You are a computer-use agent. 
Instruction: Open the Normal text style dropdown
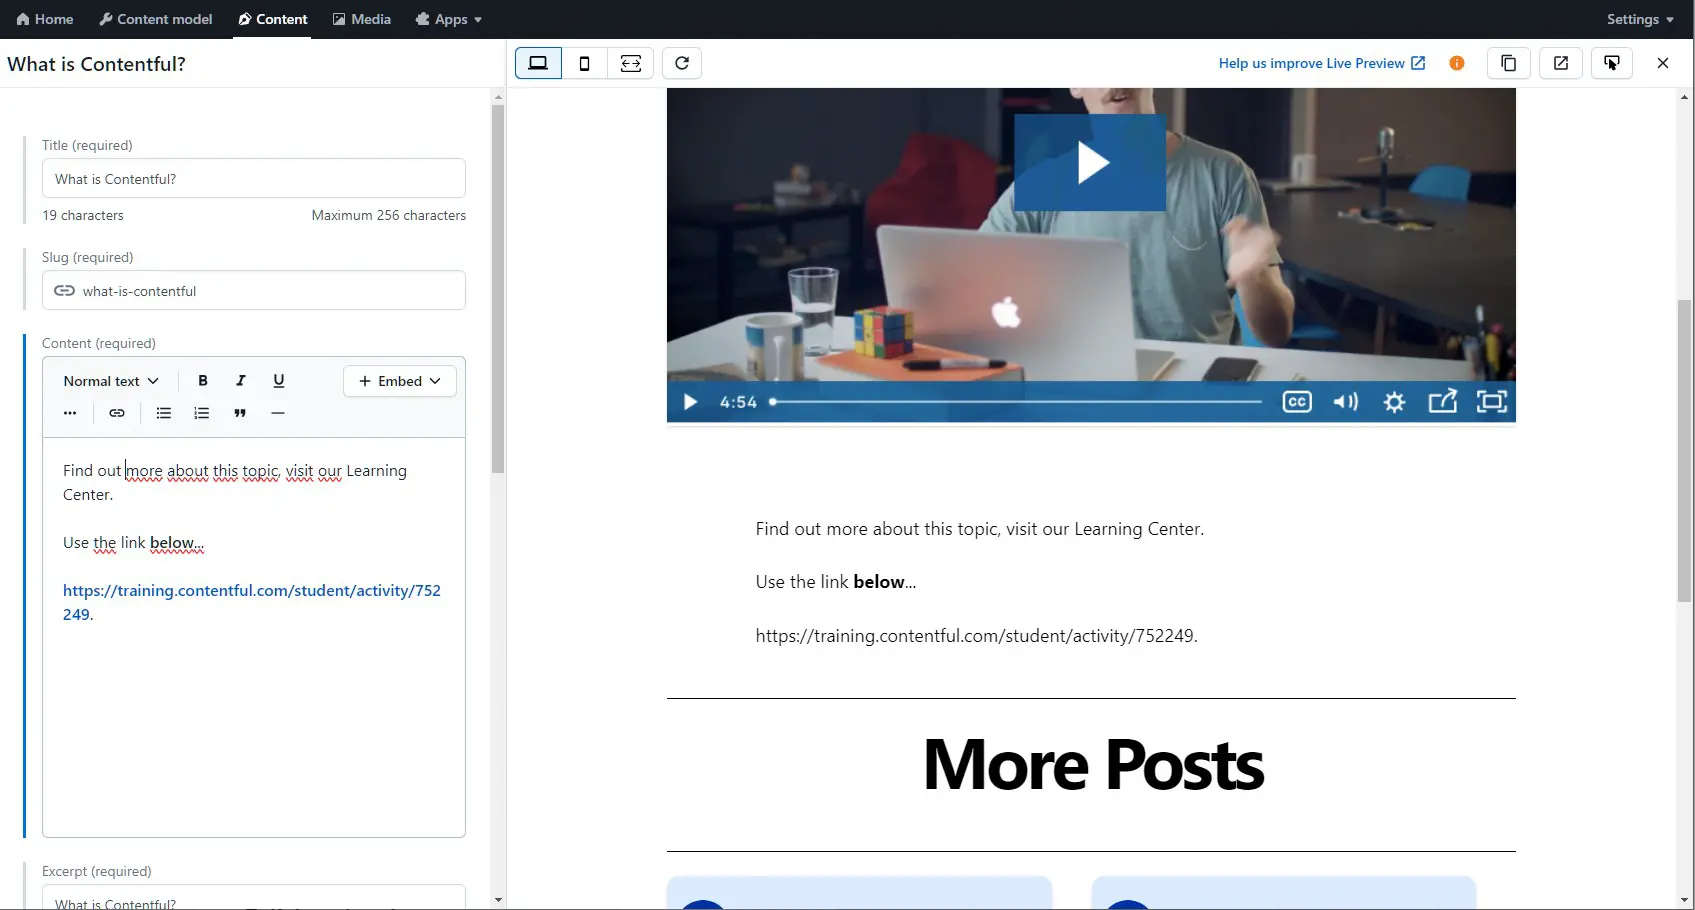pyautogui.click(x=111, y=381)
